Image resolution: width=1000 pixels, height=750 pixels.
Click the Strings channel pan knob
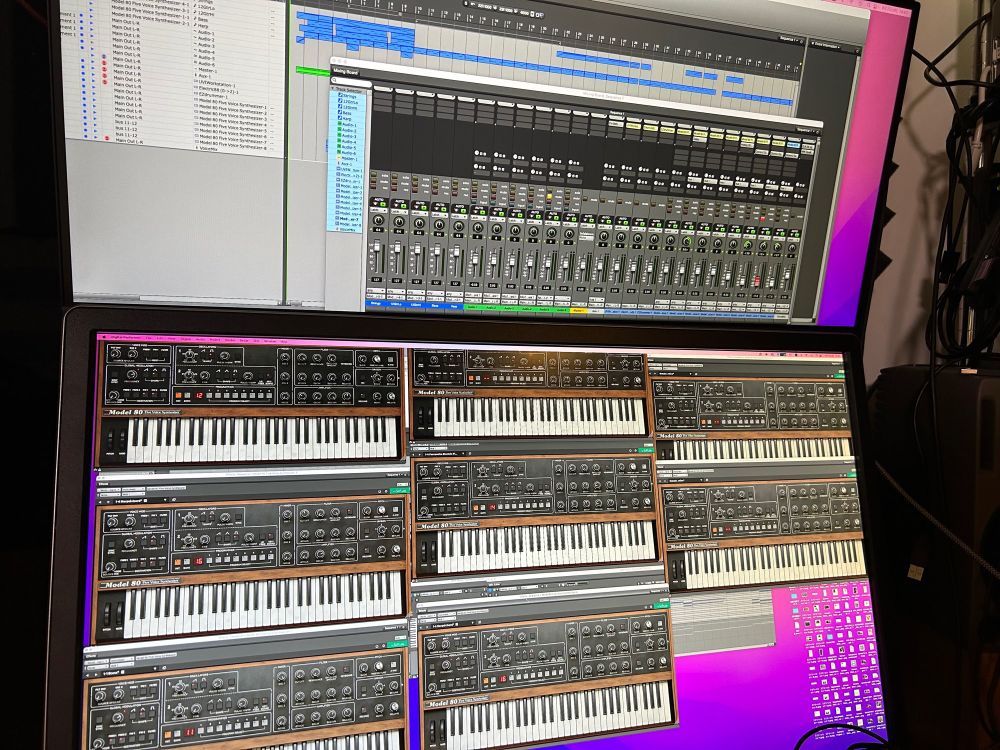[x=378, y=219]
